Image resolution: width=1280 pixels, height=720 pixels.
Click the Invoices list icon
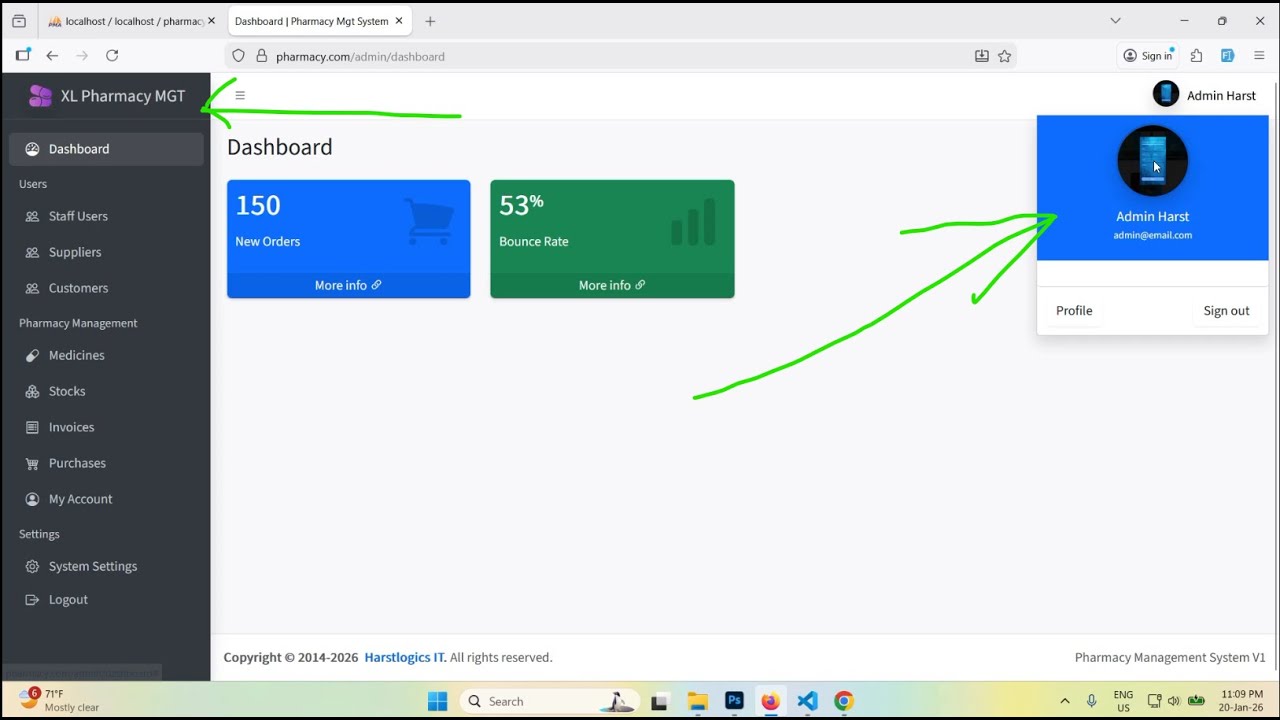click(32, 427)
